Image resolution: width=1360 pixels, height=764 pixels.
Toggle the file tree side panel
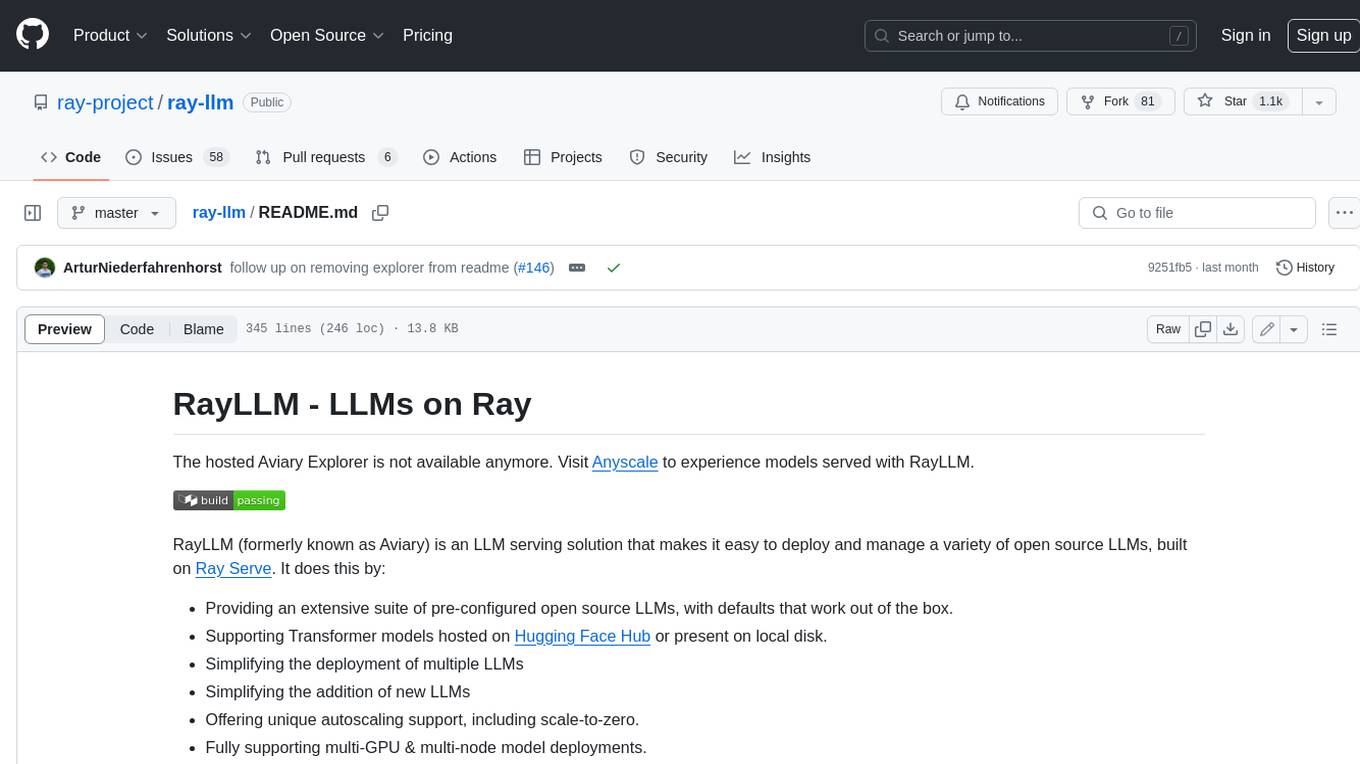[33, 213]
